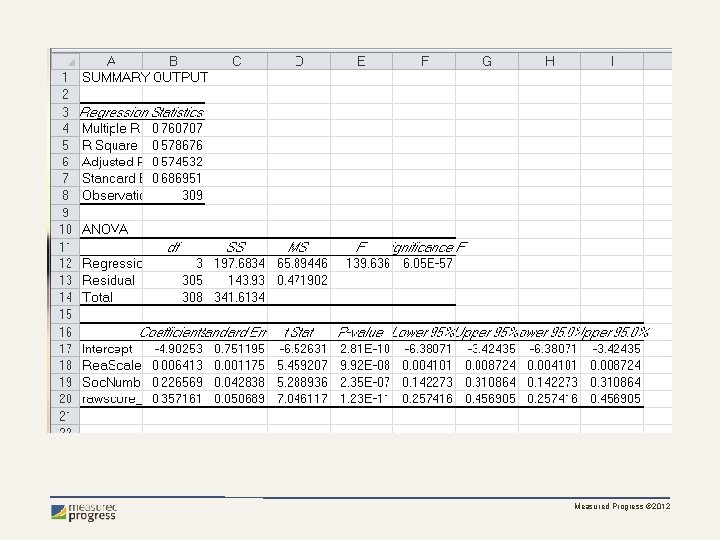Select column E header
720x540 pixels.
(361, 61)
